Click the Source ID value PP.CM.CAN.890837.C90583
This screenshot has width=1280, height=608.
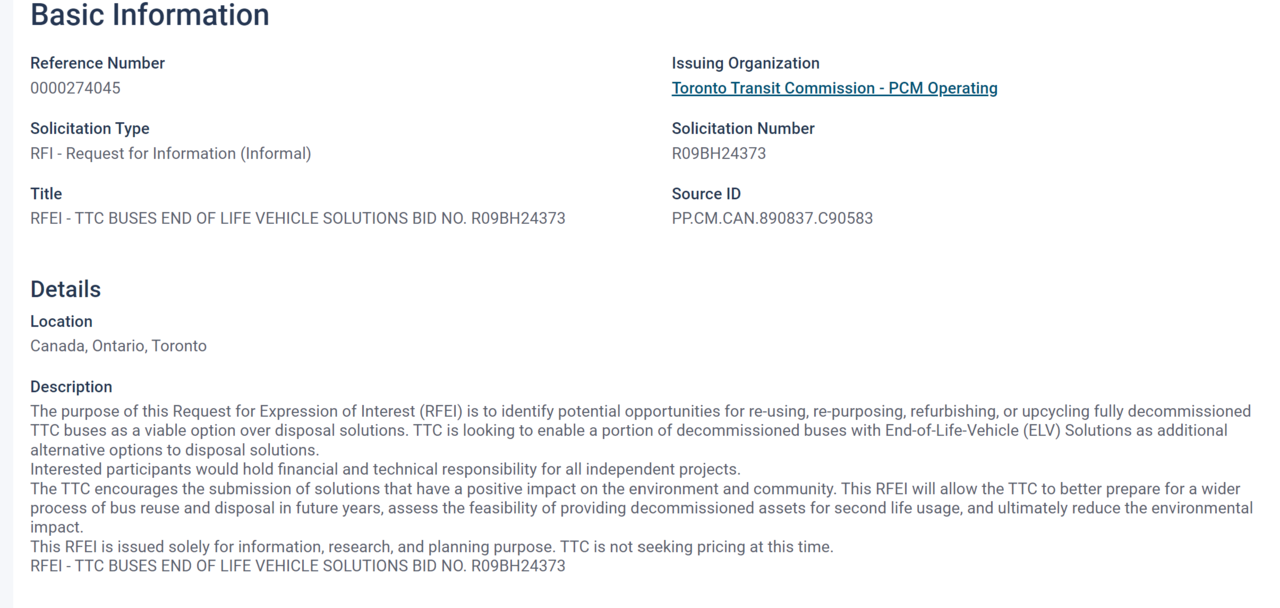pos(772,218)
